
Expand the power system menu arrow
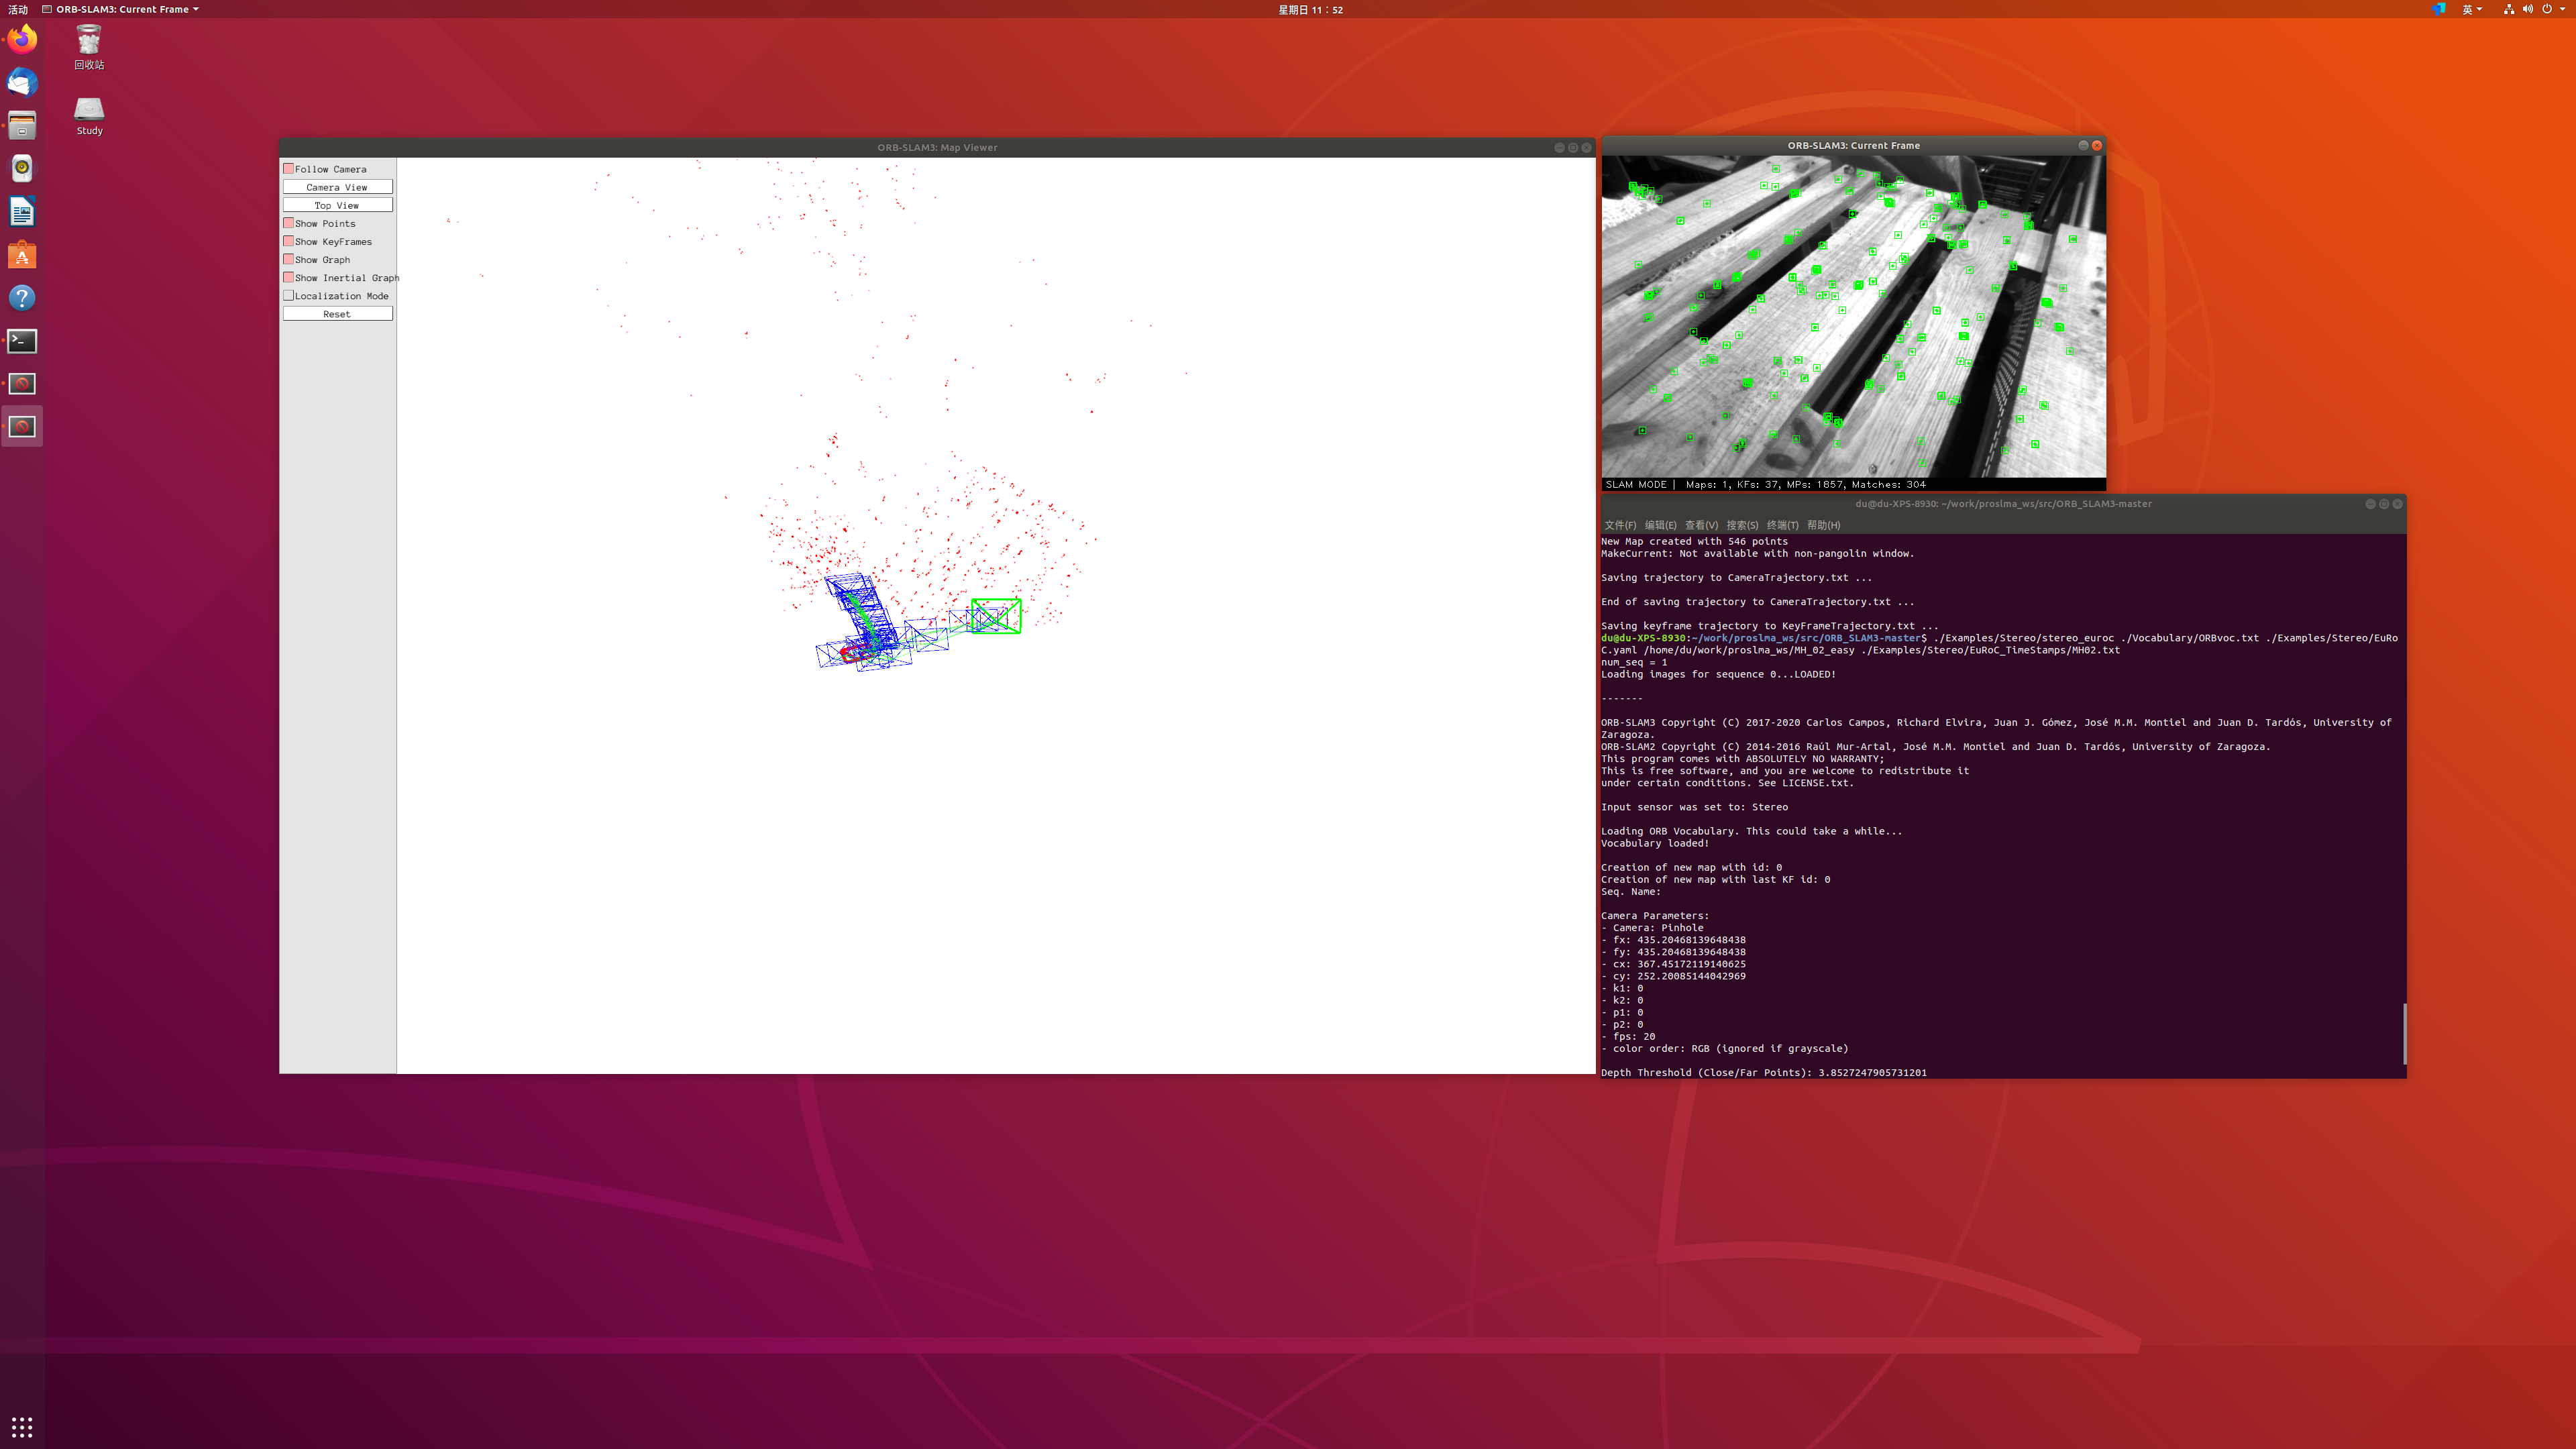[x=2562, y=9]
